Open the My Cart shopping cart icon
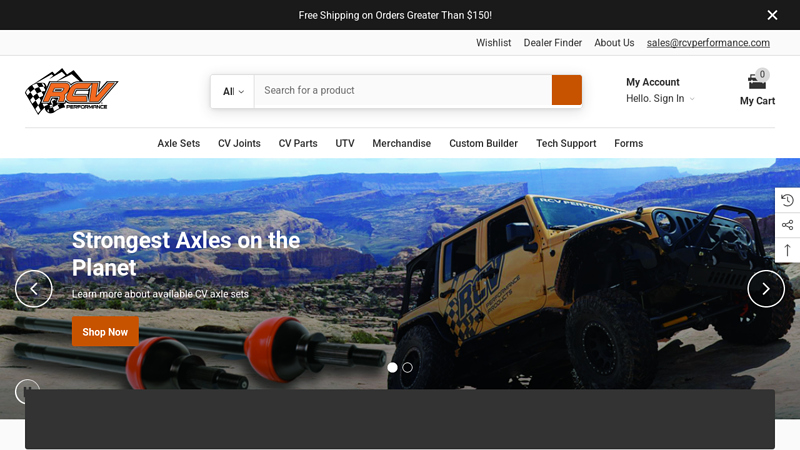Screen dimensions: 800x450 (x=757, y=82)
